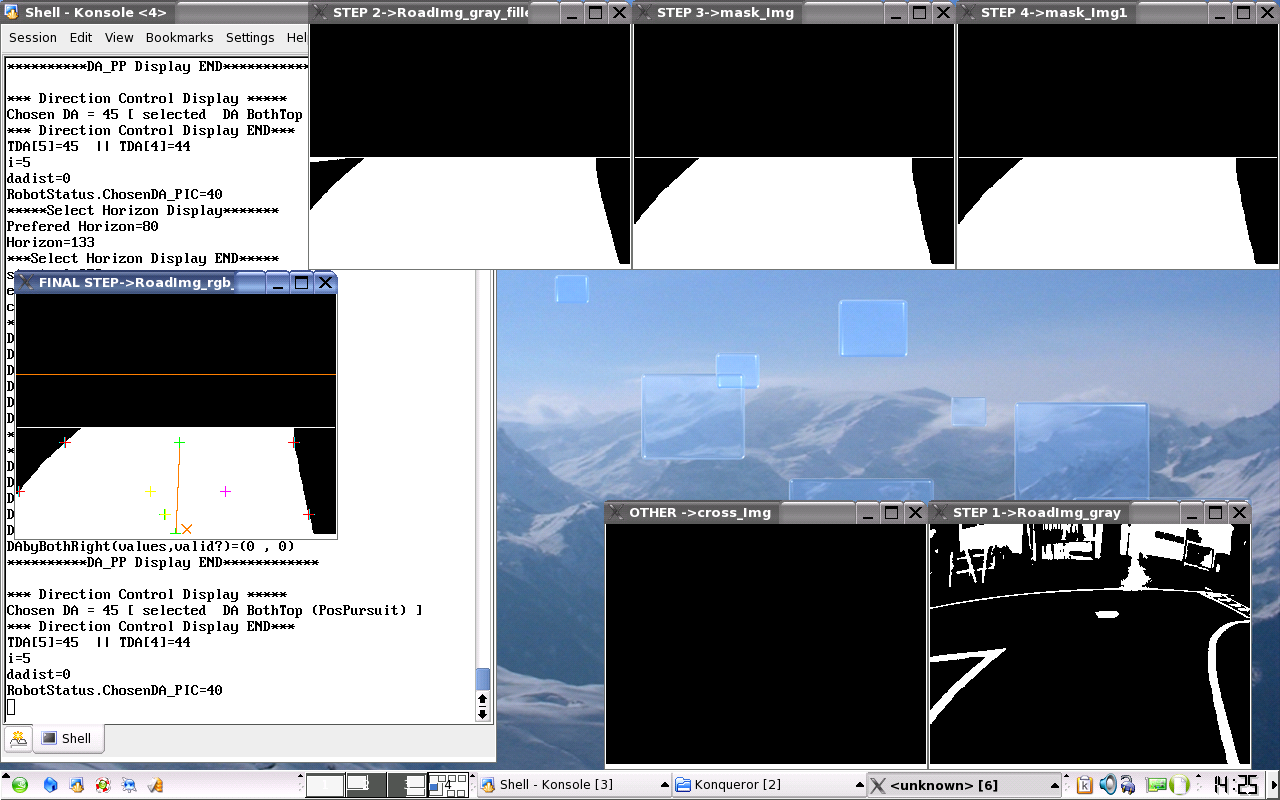Click terminal line 'Prefered Horizon=80'
The image size is (1280, 800).
pyautogui.click(x=82, y=226)
